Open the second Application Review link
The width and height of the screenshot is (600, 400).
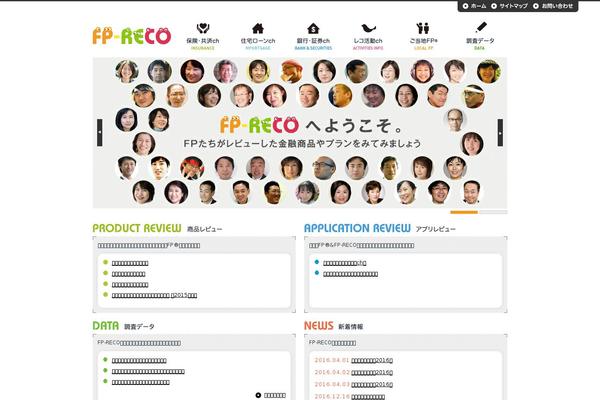point(351,274)
